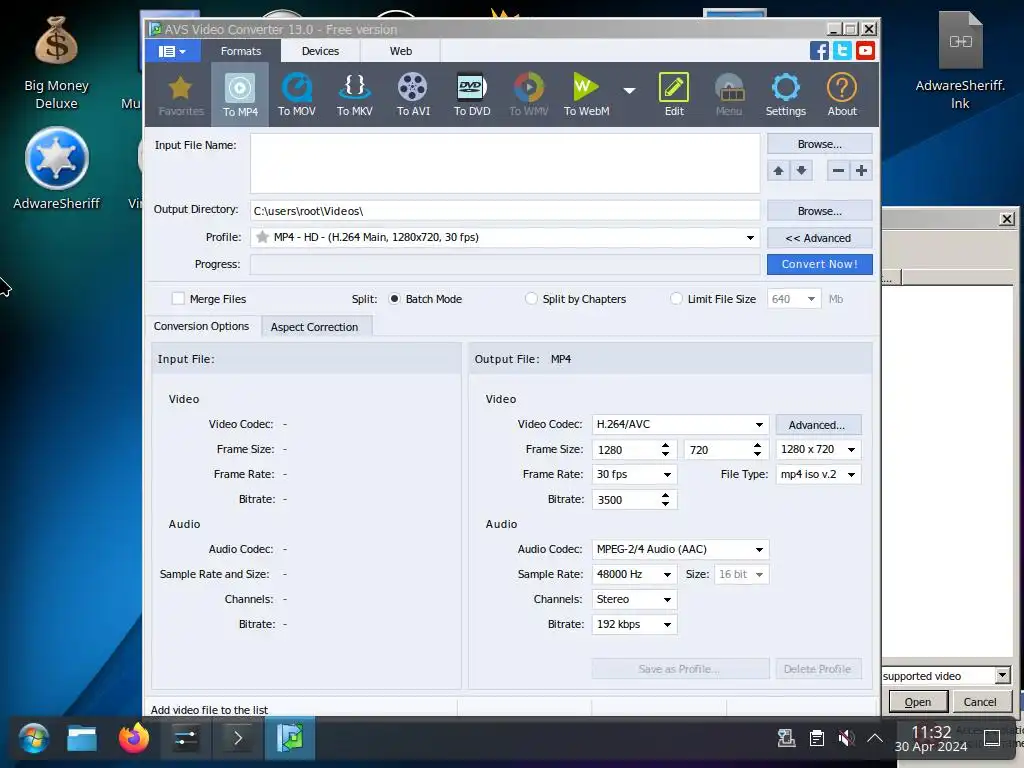Open the Settings gear icon
Image resolution: width=1024 pixels, height=768 pixels.
(785, 95)
